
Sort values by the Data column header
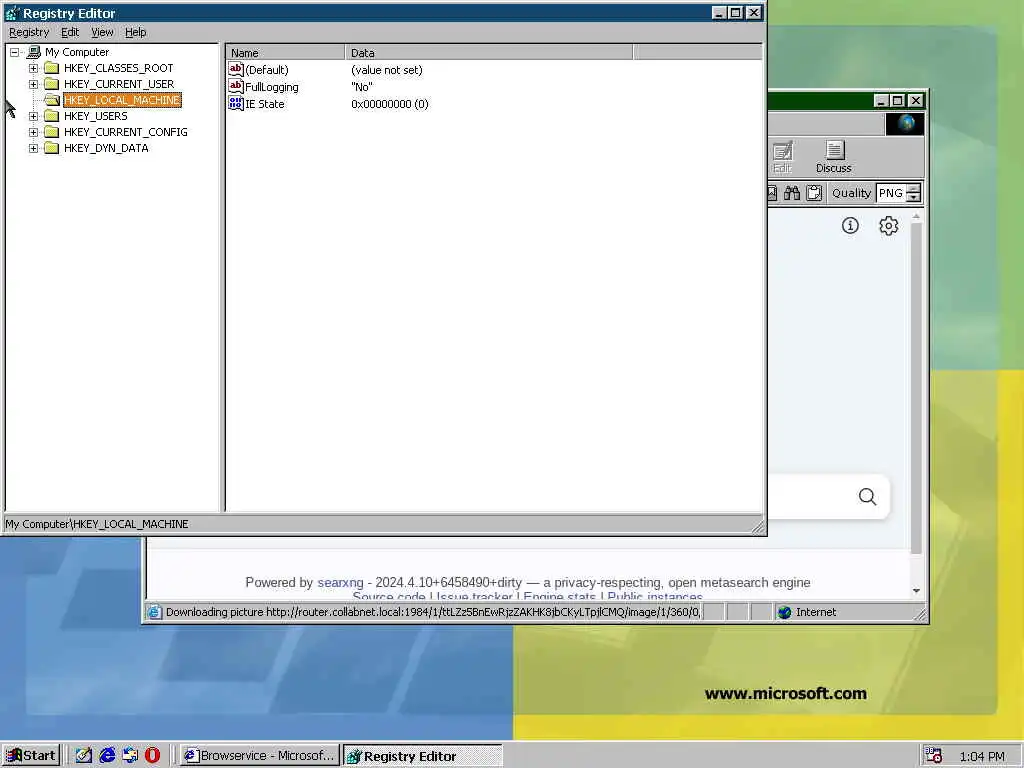click(488, 53)
